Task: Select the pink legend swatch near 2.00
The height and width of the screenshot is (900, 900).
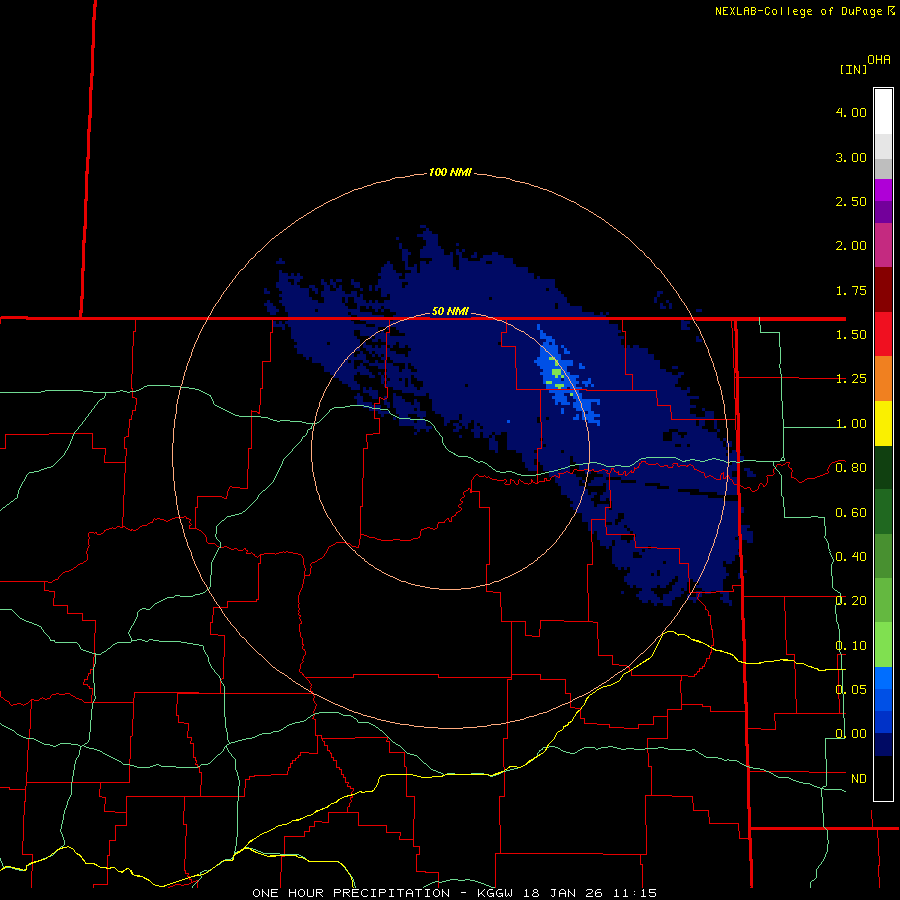Action: [x=883, y=245]
